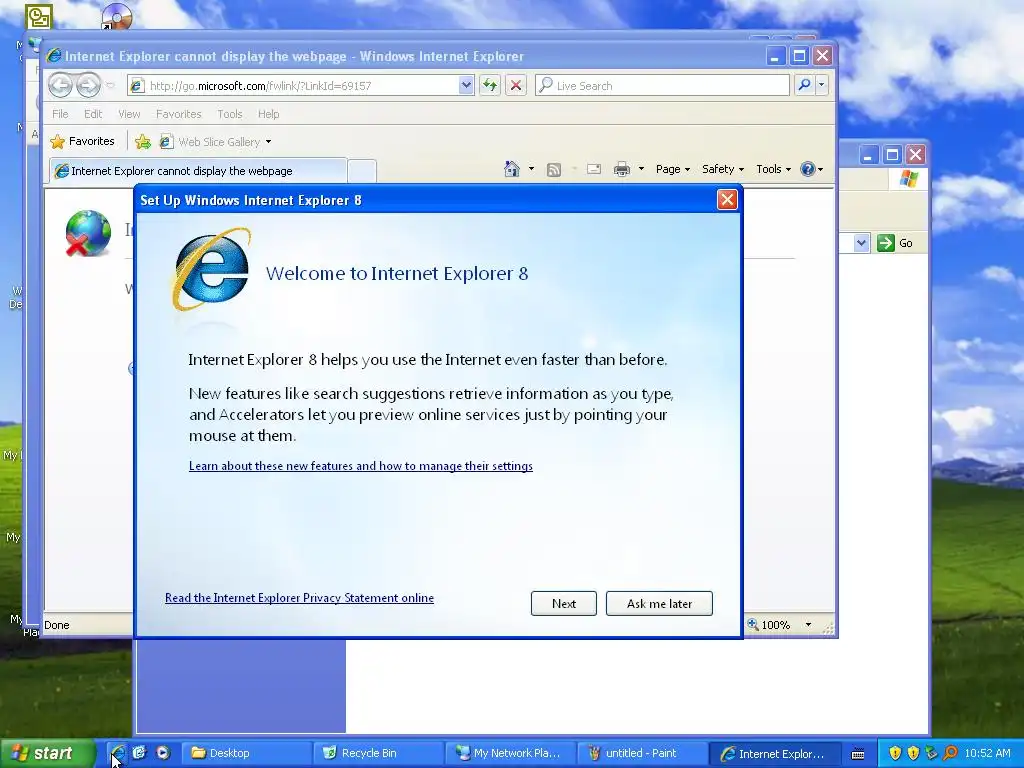This screenshot has height=768, width=1024.
Task: Click the Read Mail envelope icon
Action: pyautogui.click(x=594, y=169)
